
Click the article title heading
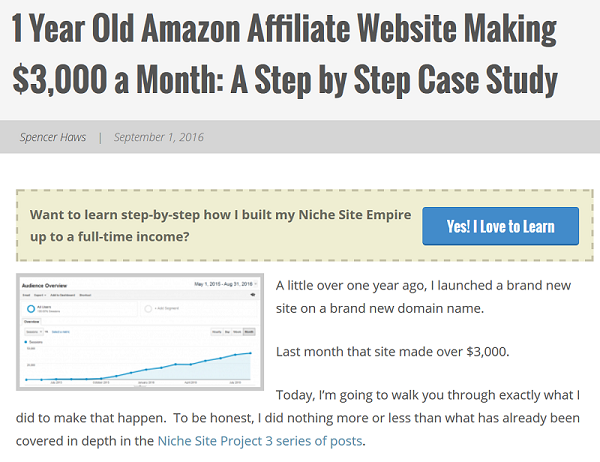click(285, 52)
